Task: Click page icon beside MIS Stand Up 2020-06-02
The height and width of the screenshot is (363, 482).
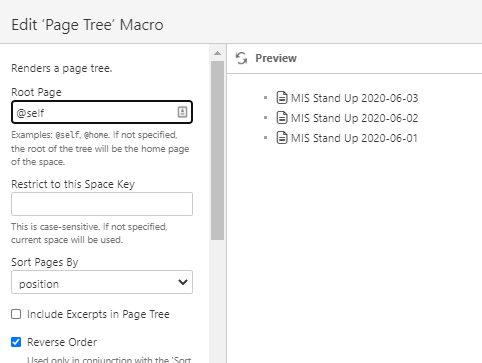Action: pos(282,118)
